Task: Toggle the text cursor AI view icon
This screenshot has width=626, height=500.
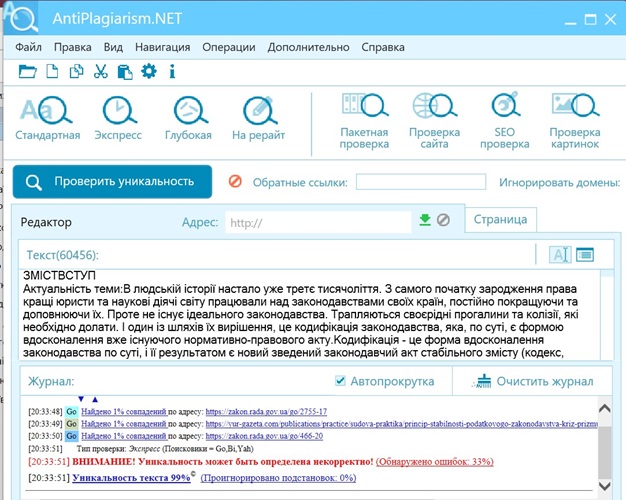Action: tap(561, 254)
